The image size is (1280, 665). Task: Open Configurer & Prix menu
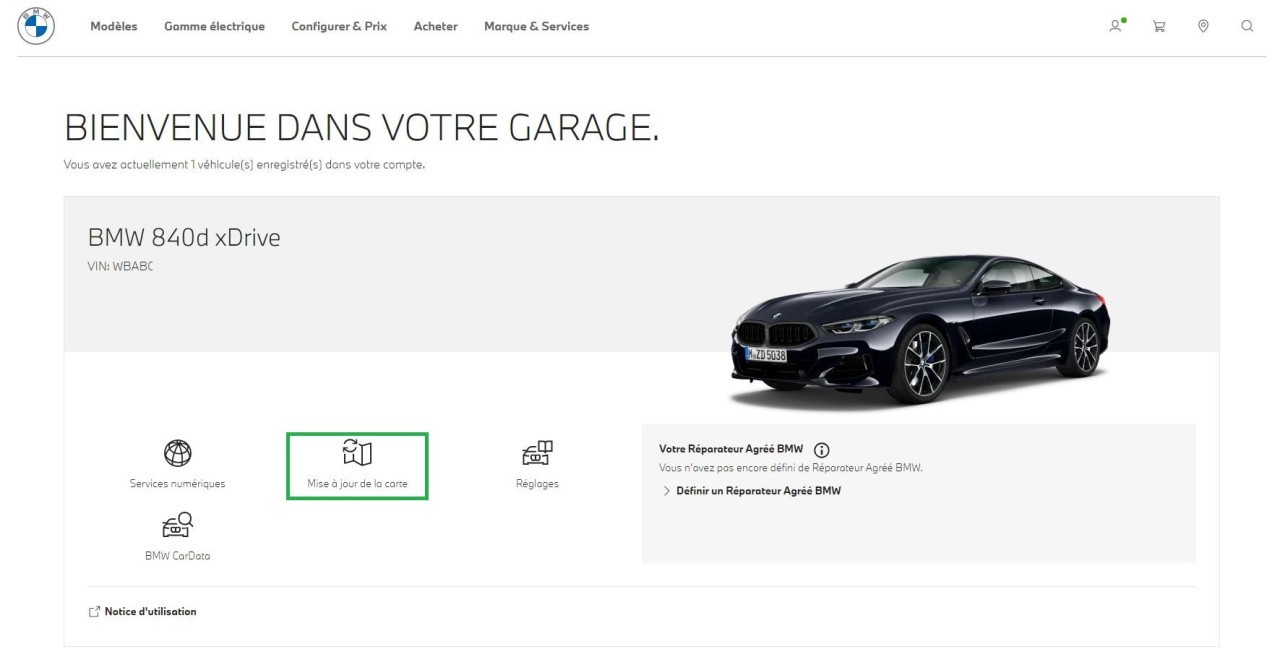[339, 27]
